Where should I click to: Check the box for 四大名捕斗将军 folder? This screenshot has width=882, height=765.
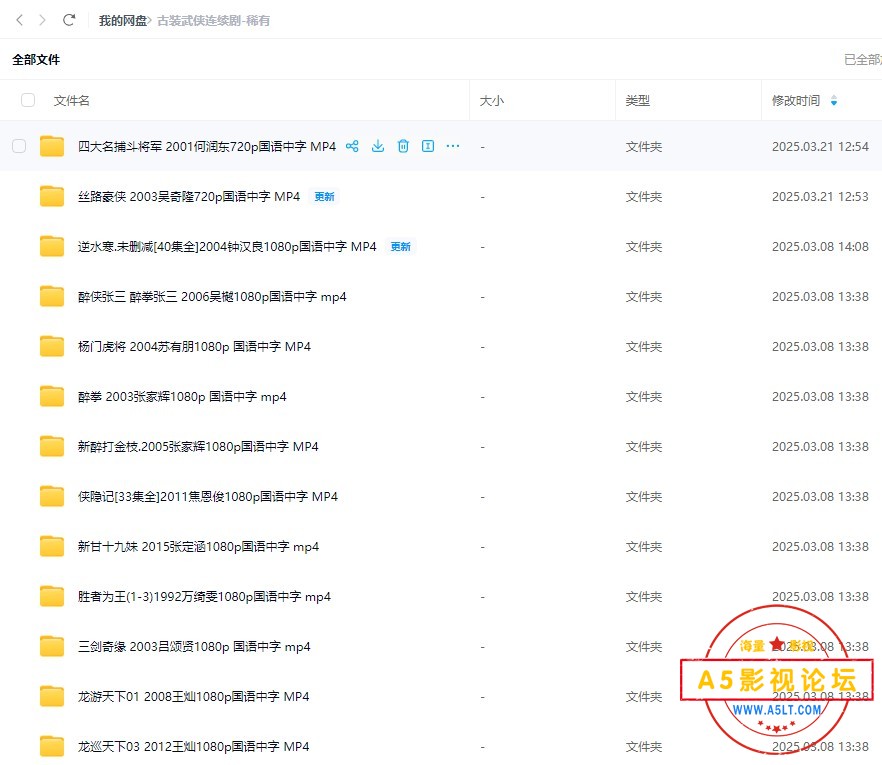19,146
